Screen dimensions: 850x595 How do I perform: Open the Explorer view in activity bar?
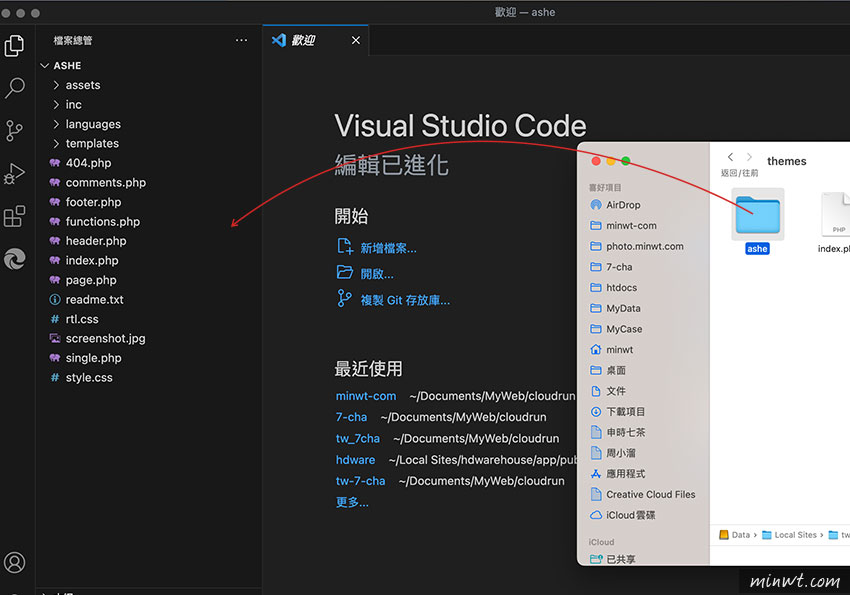[15, 46]
